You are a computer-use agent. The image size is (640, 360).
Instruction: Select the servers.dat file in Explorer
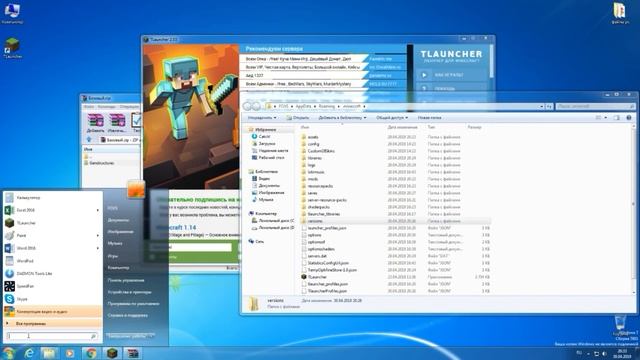click(x=317, y=256)
